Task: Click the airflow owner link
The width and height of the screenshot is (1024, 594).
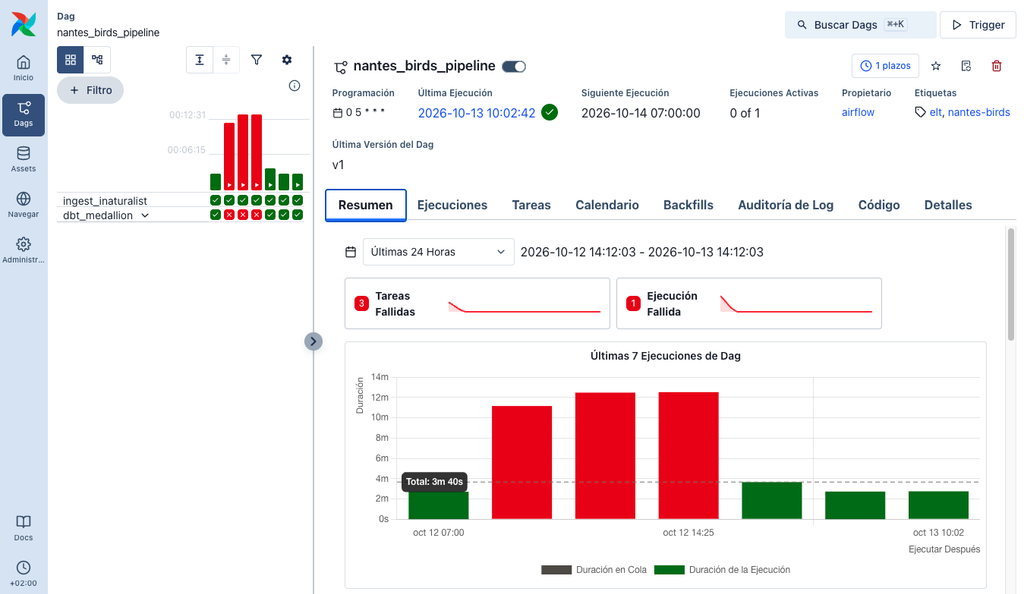Action: (858, 112)
